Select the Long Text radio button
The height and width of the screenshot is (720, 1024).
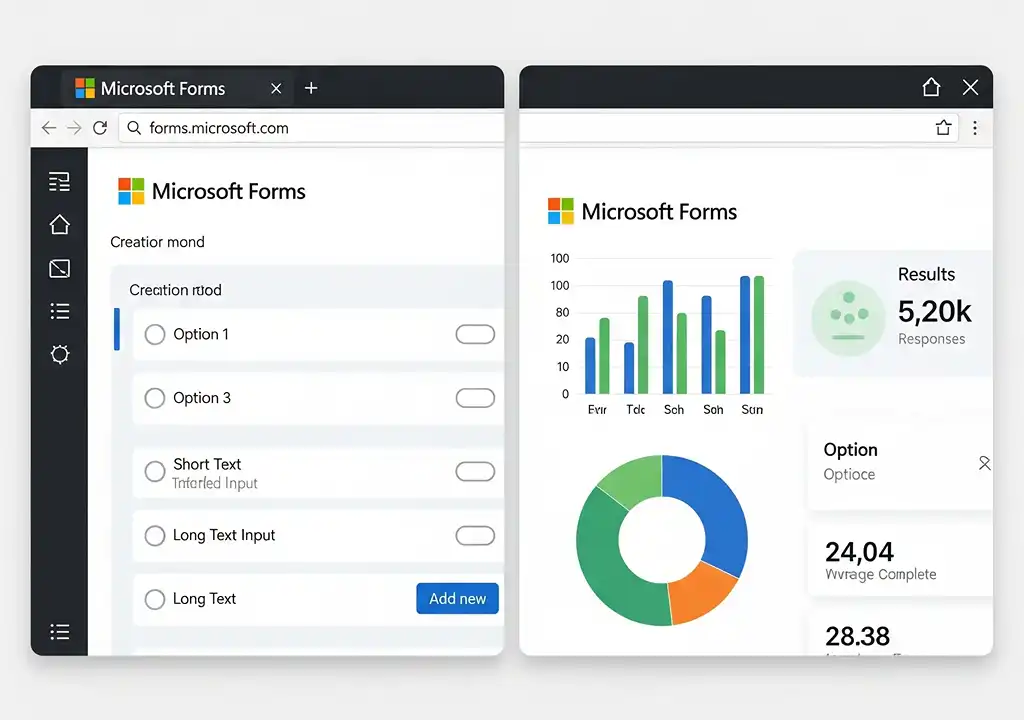pyautogui.click(x=155, y=599)
